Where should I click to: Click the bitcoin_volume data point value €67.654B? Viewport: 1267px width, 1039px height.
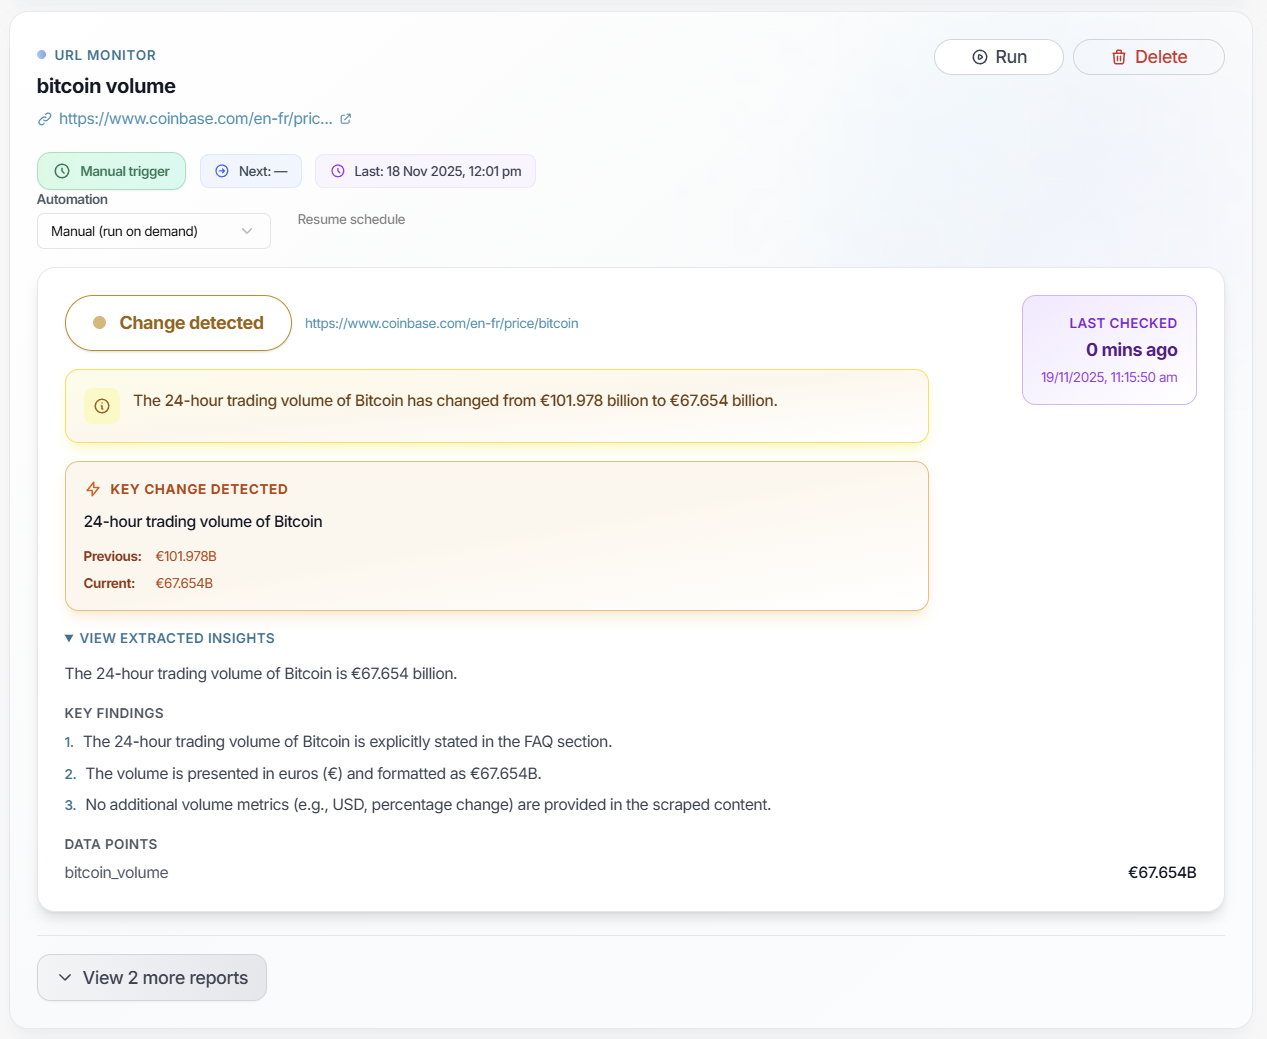click(x=1162, y=872)
